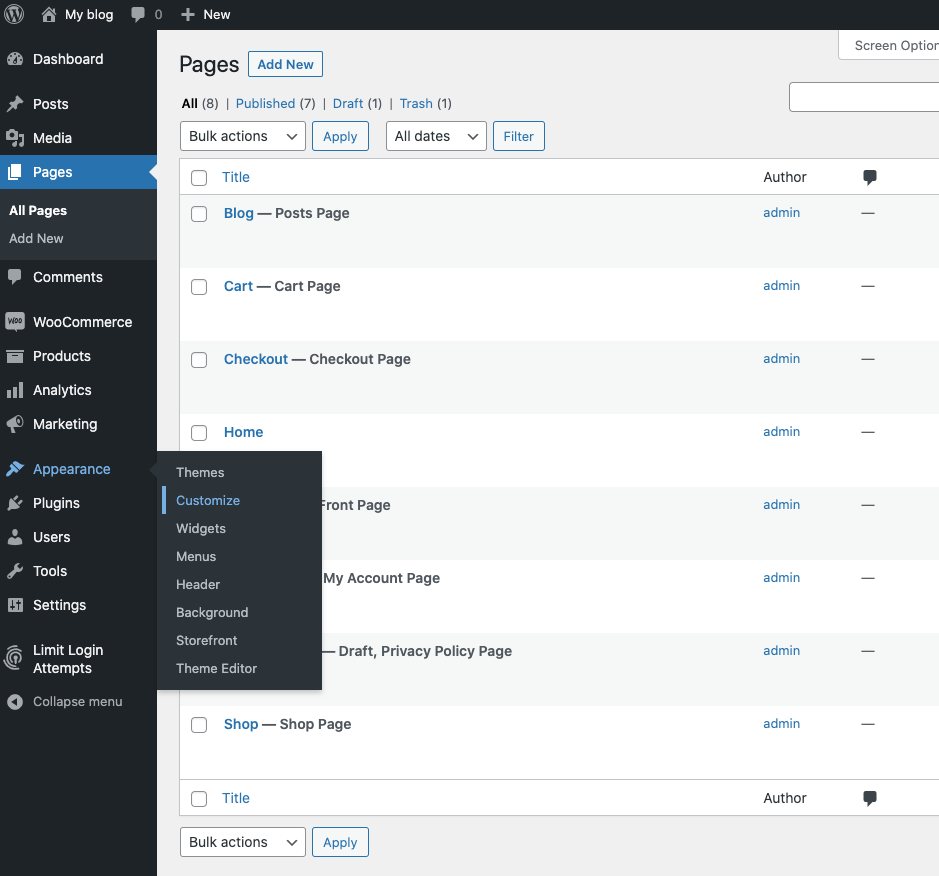Select Widgets in Appearance submenu
The image size is (939, 876).
(x=201, y=529)
